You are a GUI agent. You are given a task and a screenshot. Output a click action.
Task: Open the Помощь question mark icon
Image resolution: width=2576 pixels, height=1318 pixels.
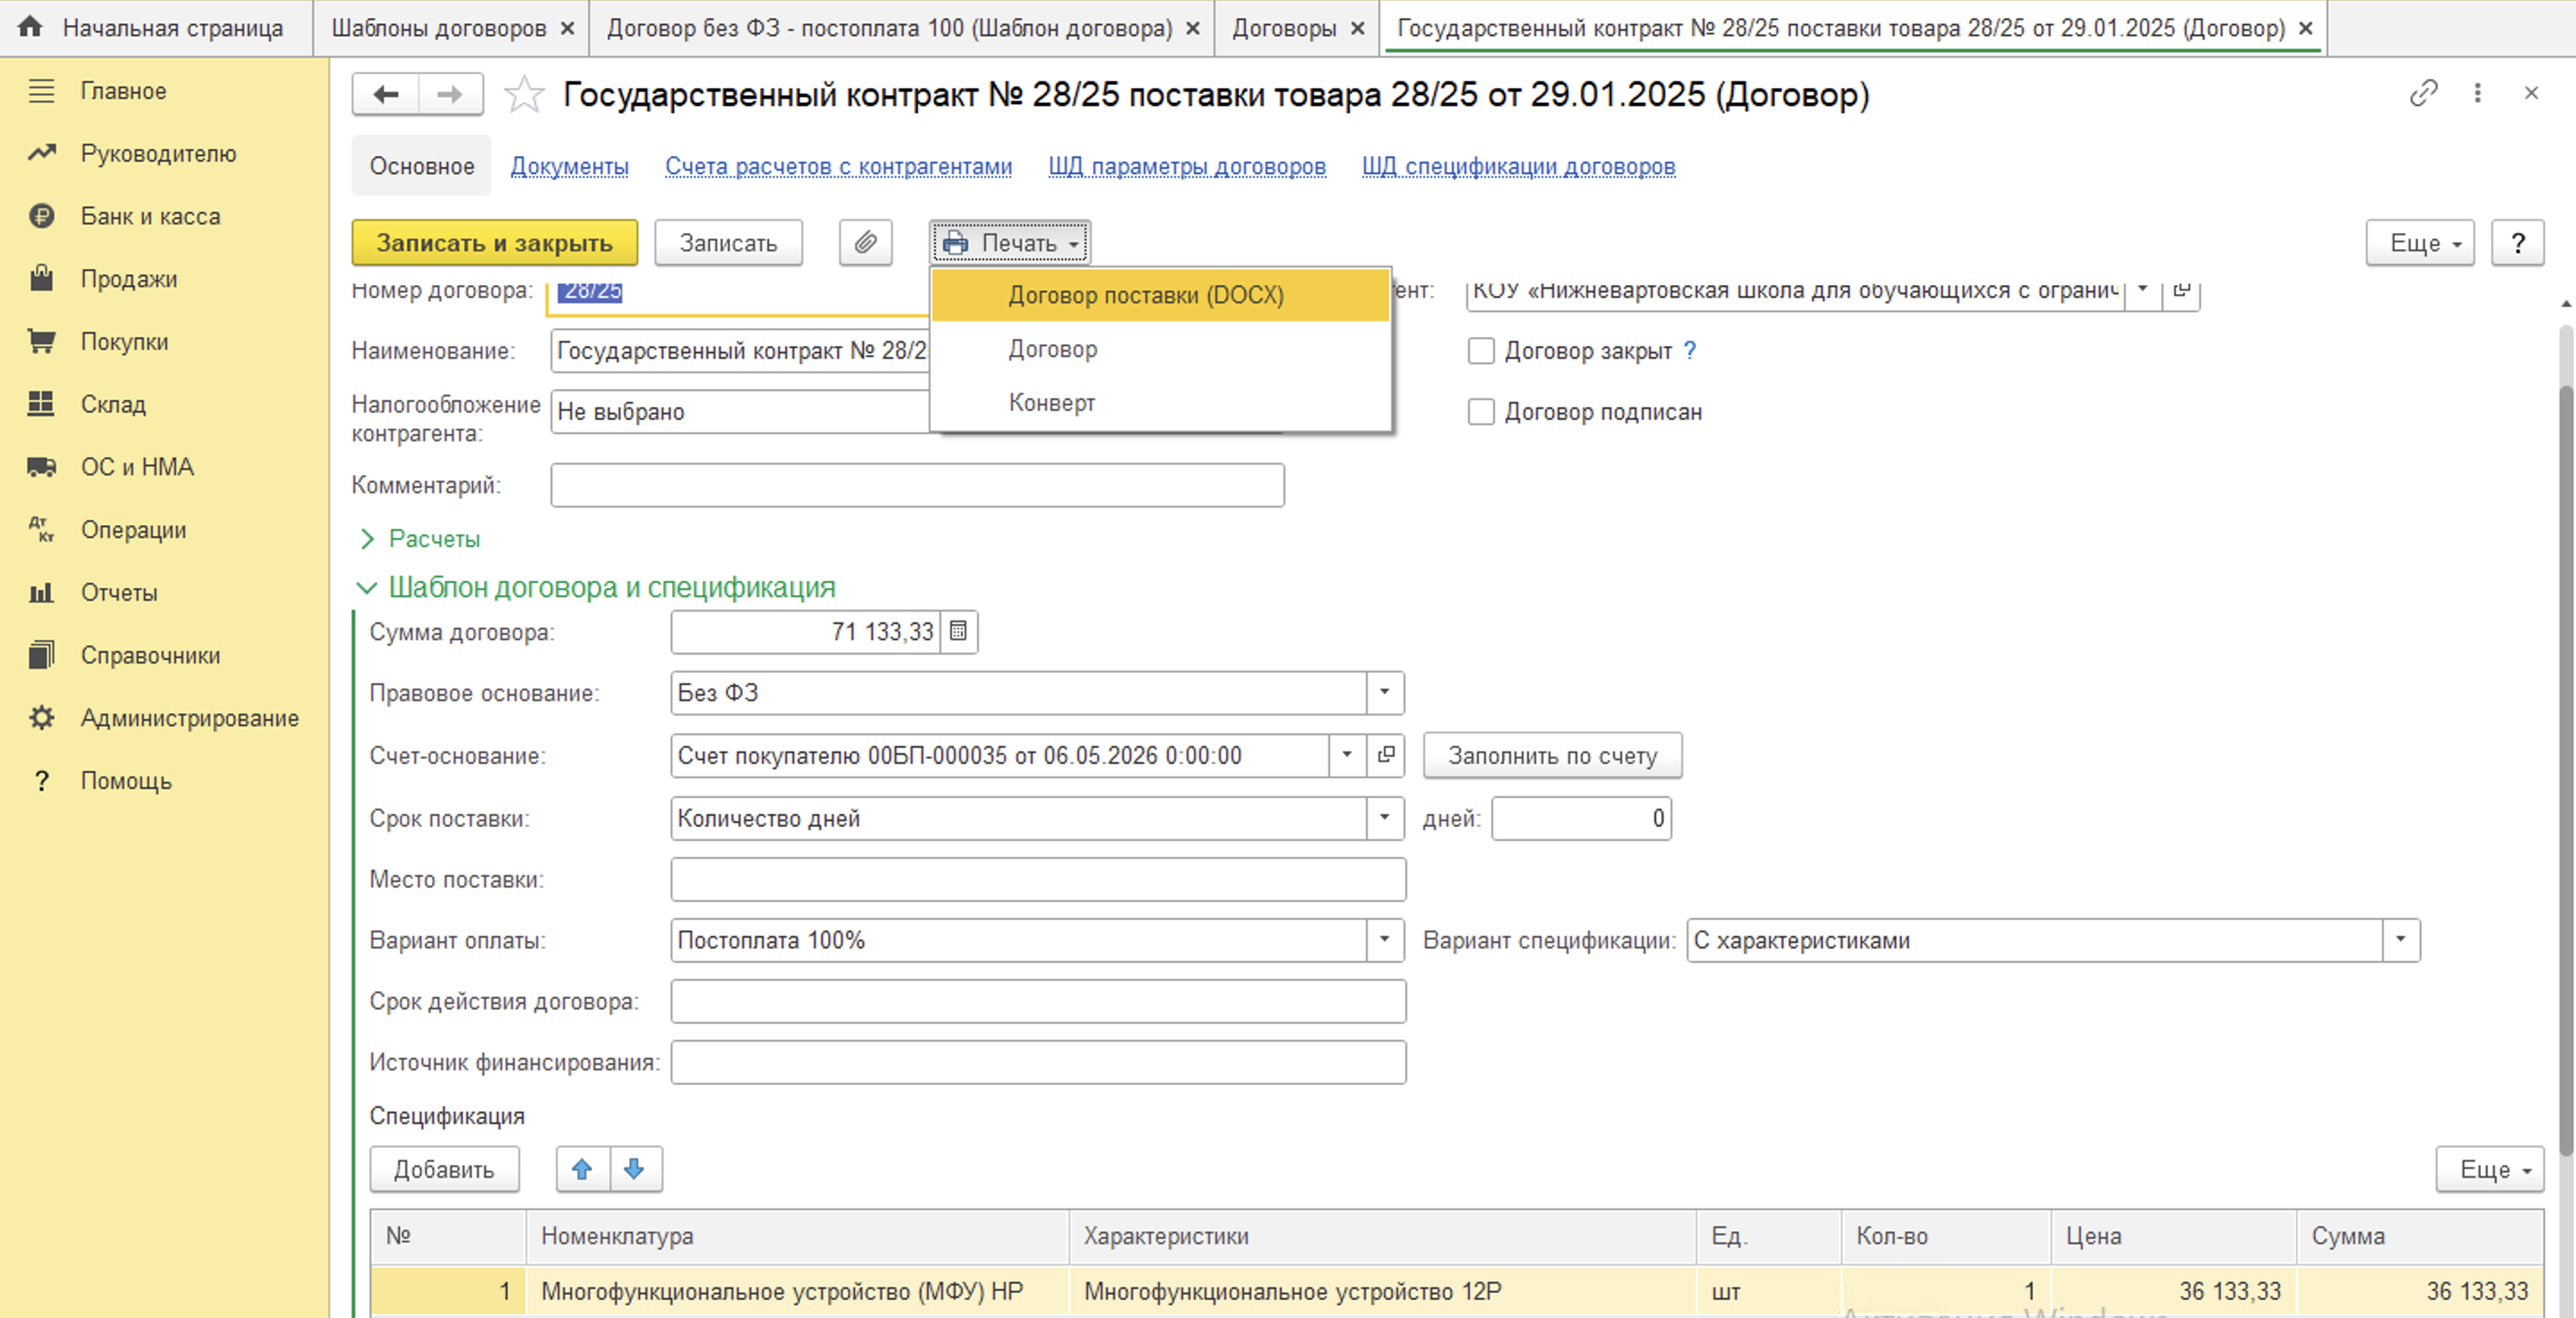click(x=41, y=781)
